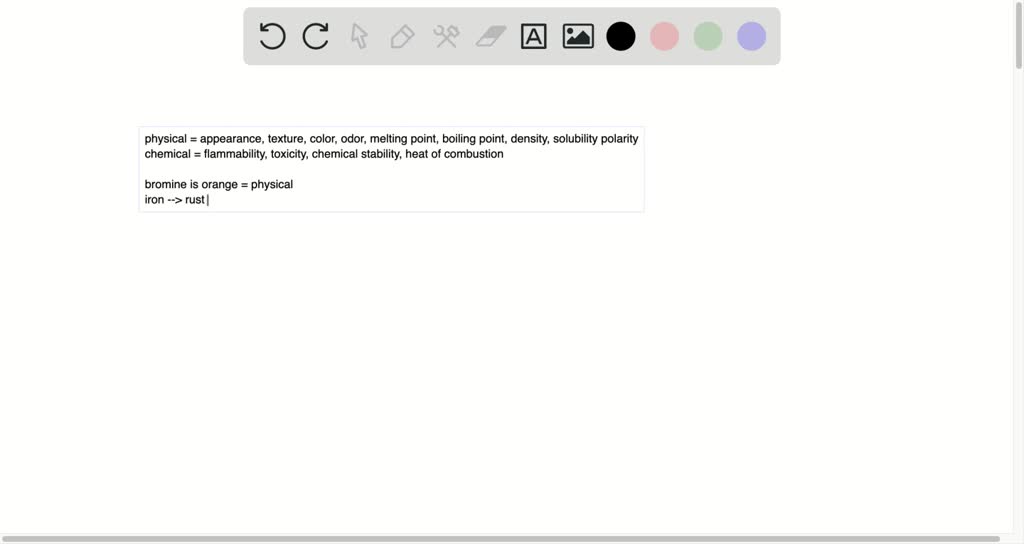Click the vertical scrollbar thumb

point(1018,35)
